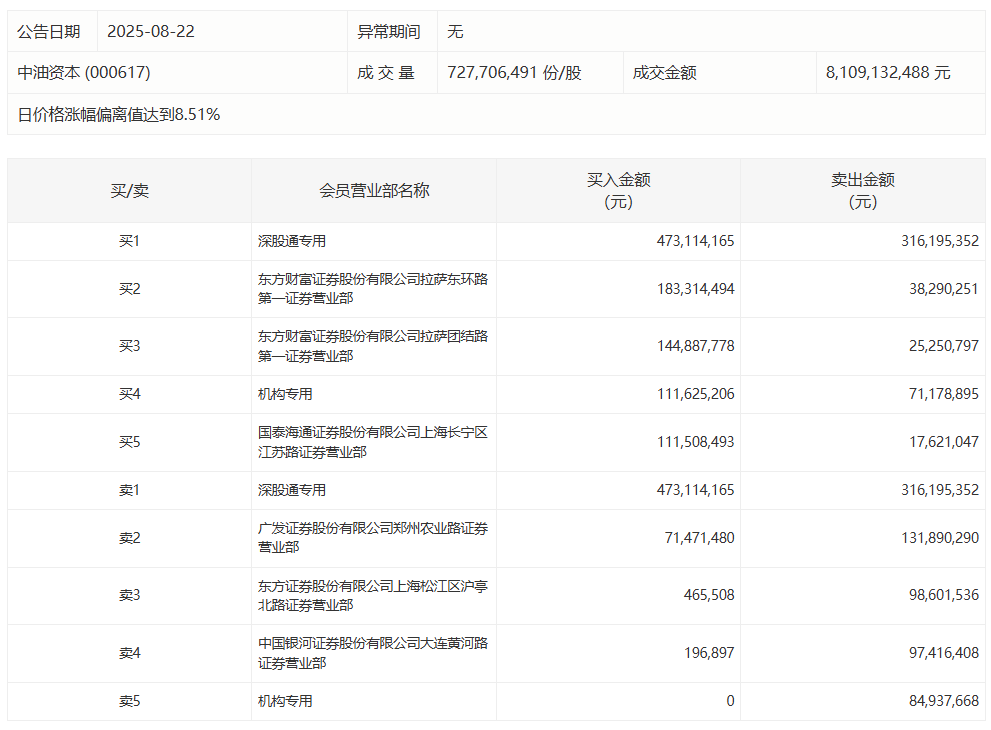Image resolution: width=991 pixels, height=730 pixels.
Task: Click the announcement date 2025-08-22
Action: point(150,32)
